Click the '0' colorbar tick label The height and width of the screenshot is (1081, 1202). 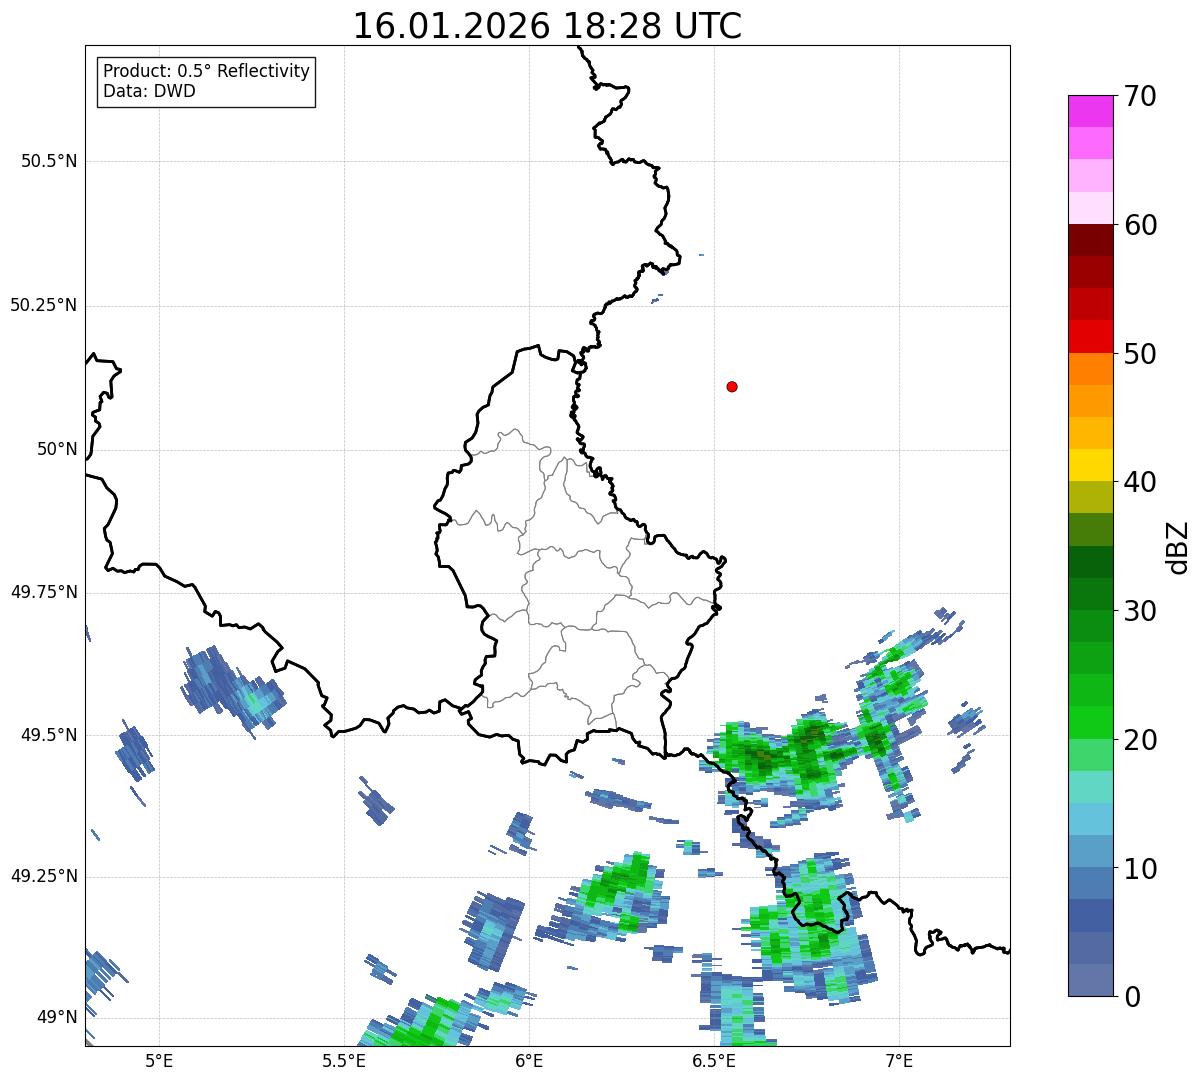point(1132,997)
